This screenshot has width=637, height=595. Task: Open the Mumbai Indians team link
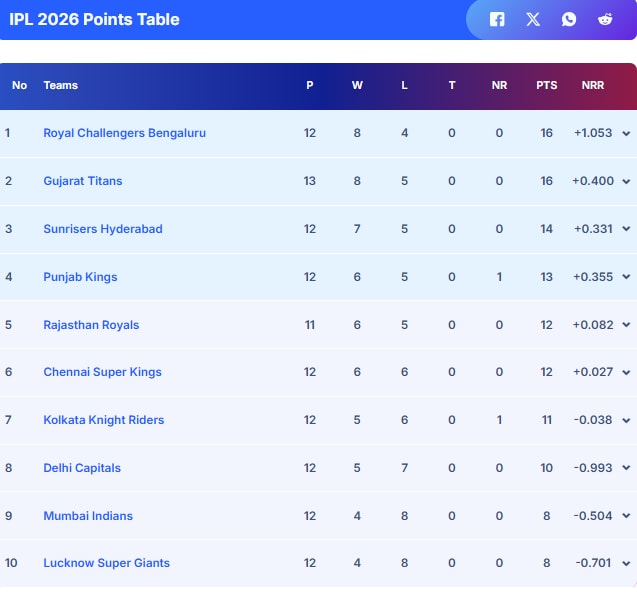(88, 516)
